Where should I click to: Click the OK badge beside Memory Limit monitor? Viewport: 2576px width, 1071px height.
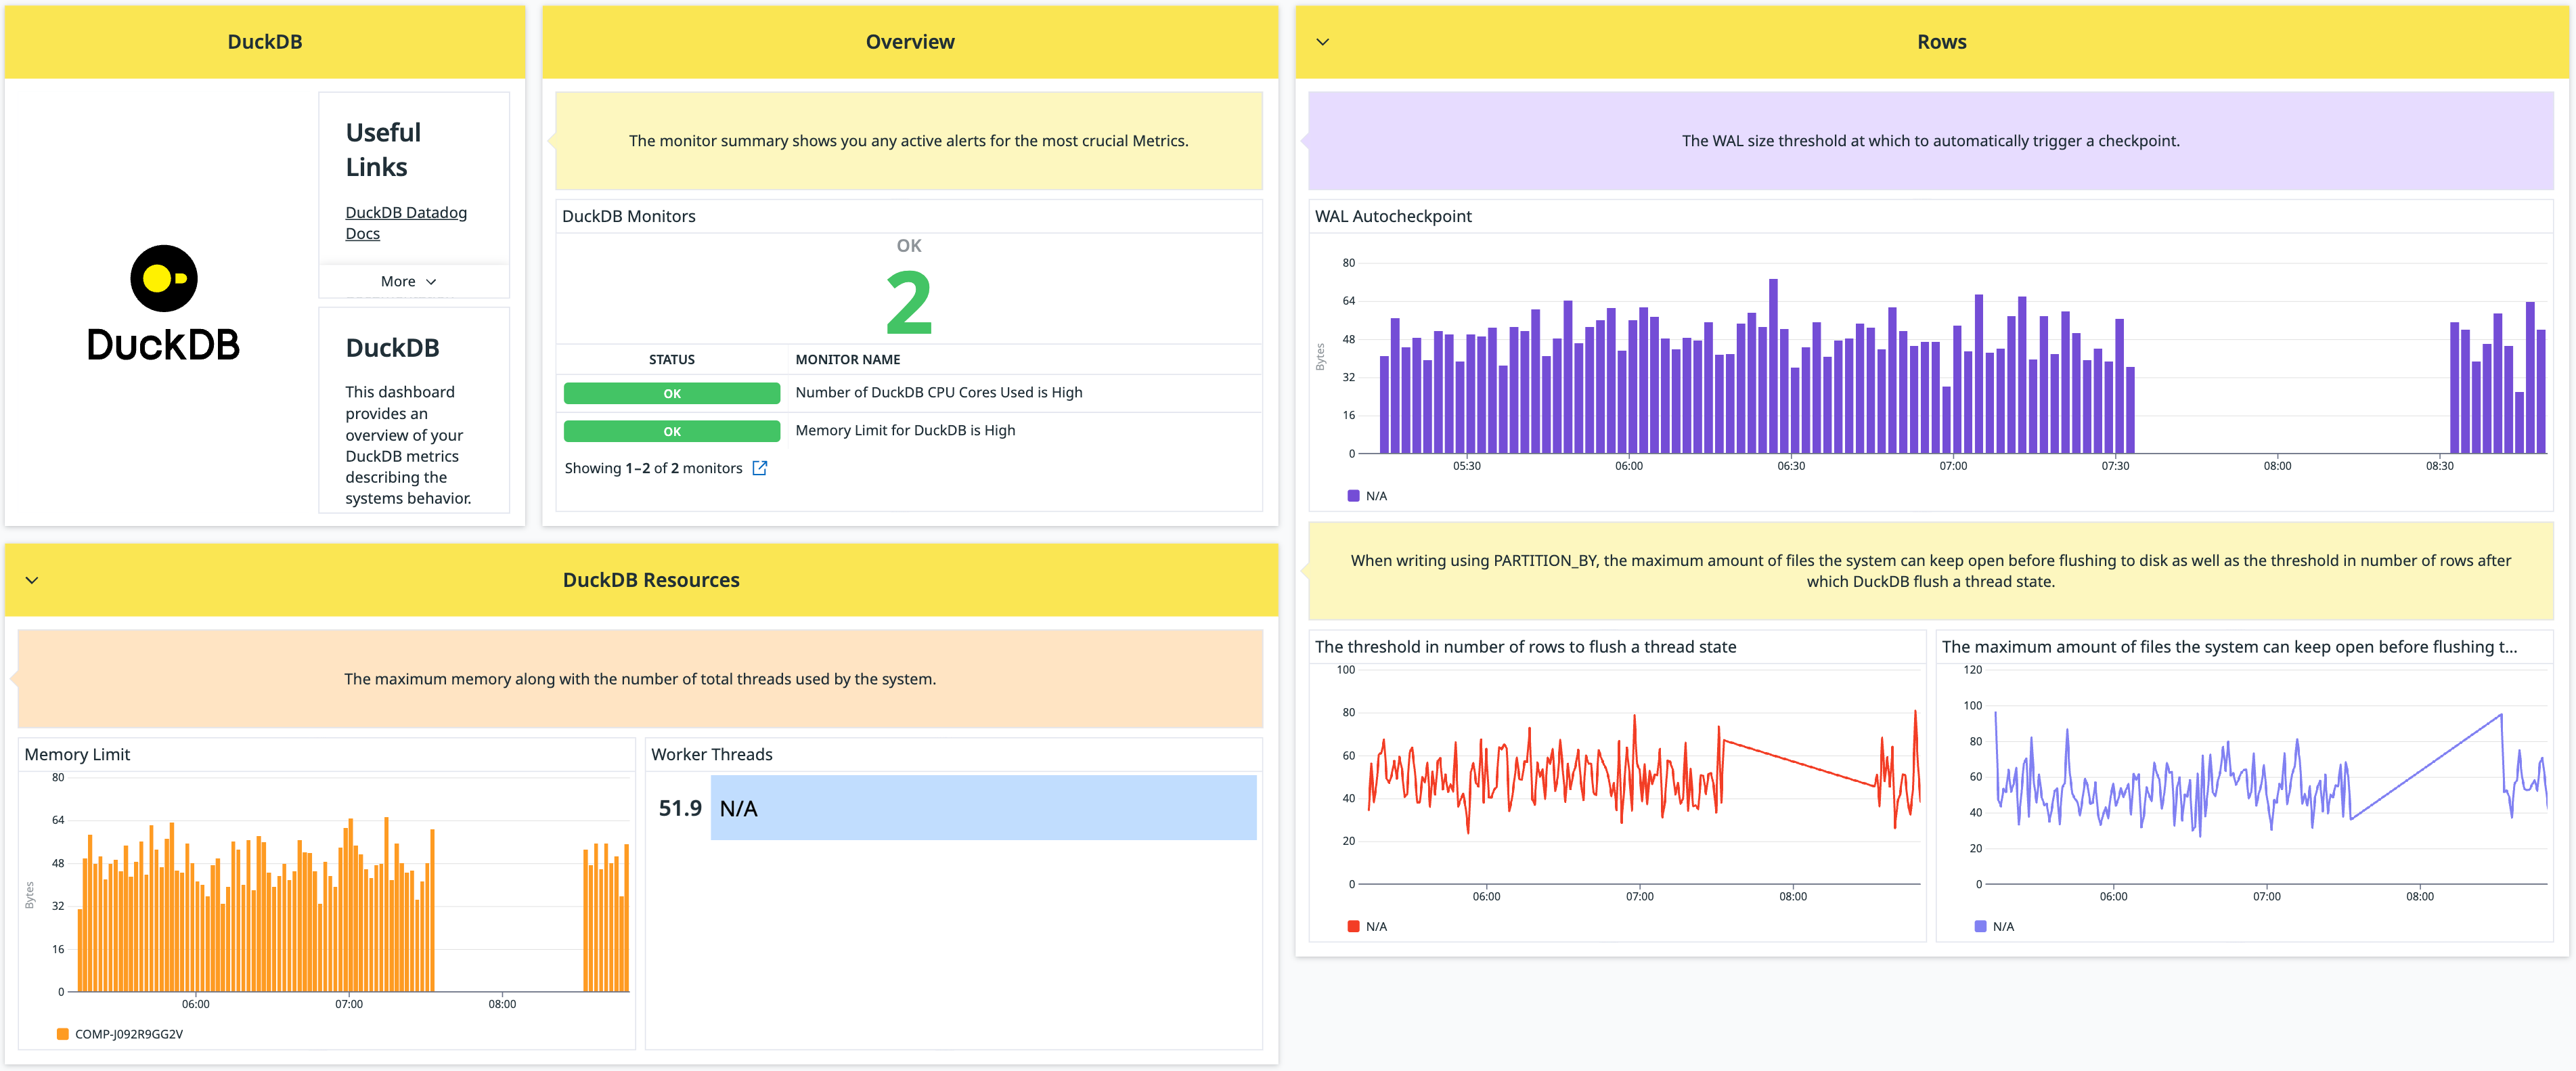pyautogui.click(x=671, y=431)
